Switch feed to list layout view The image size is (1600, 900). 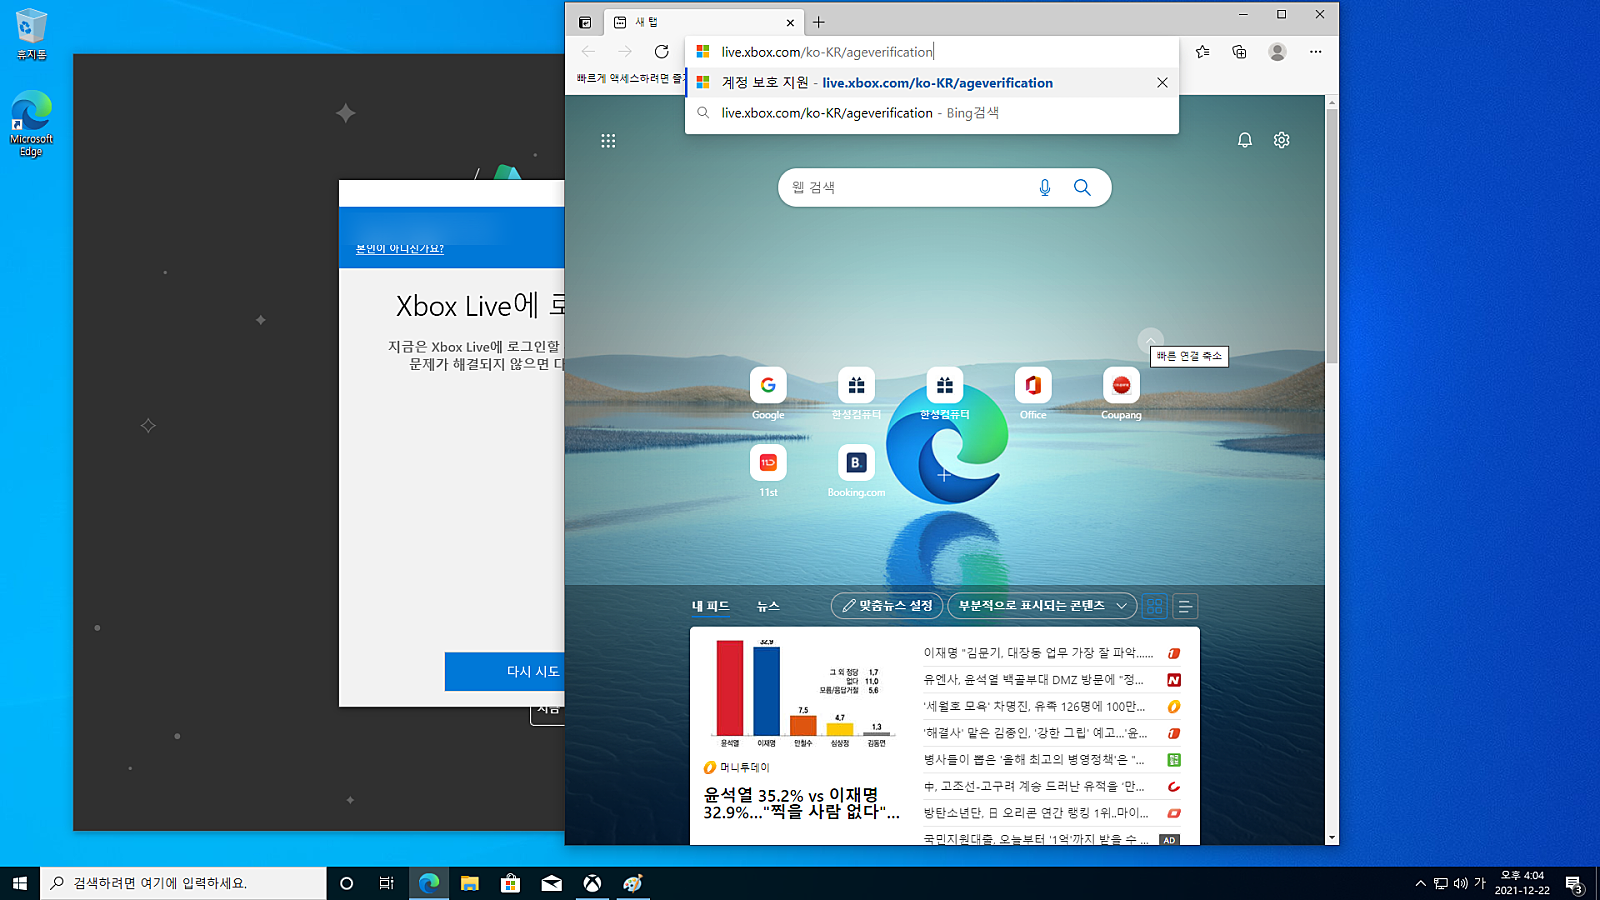1185,606
